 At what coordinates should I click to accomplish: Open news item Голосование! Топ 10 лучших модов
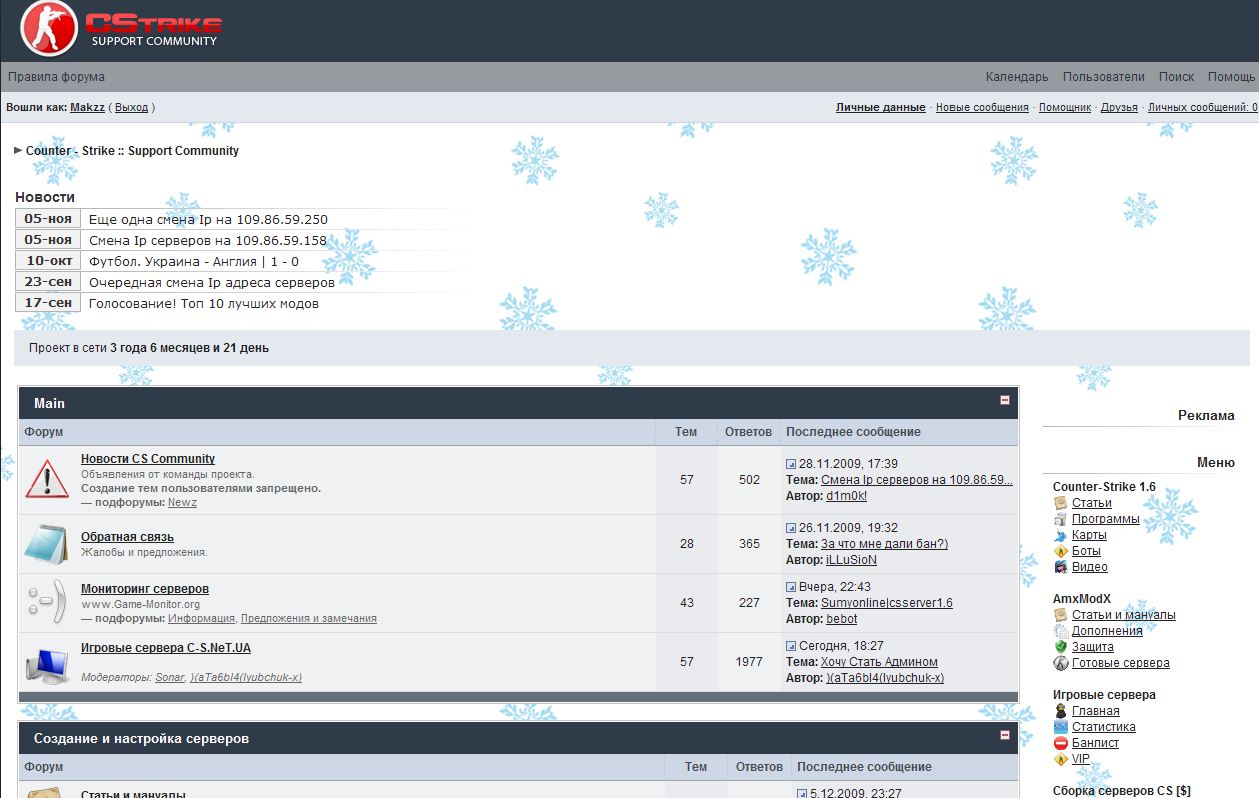204,303
